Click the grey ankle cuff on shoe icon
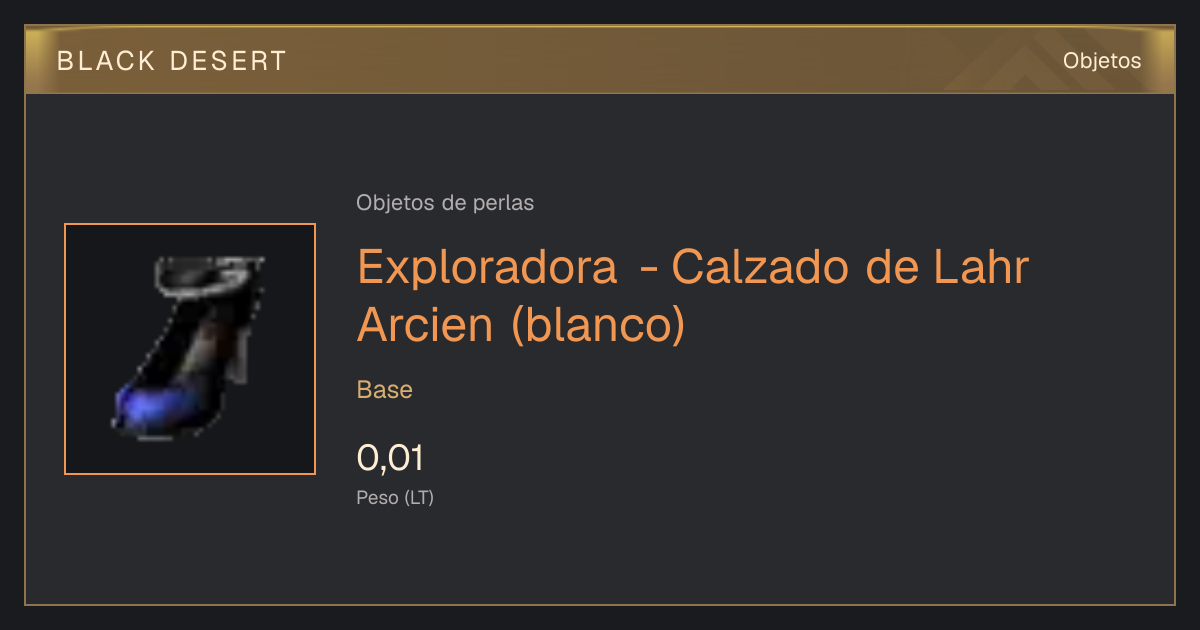Image resolution: width=1200 pixels, height=630 pixels. 210,276
